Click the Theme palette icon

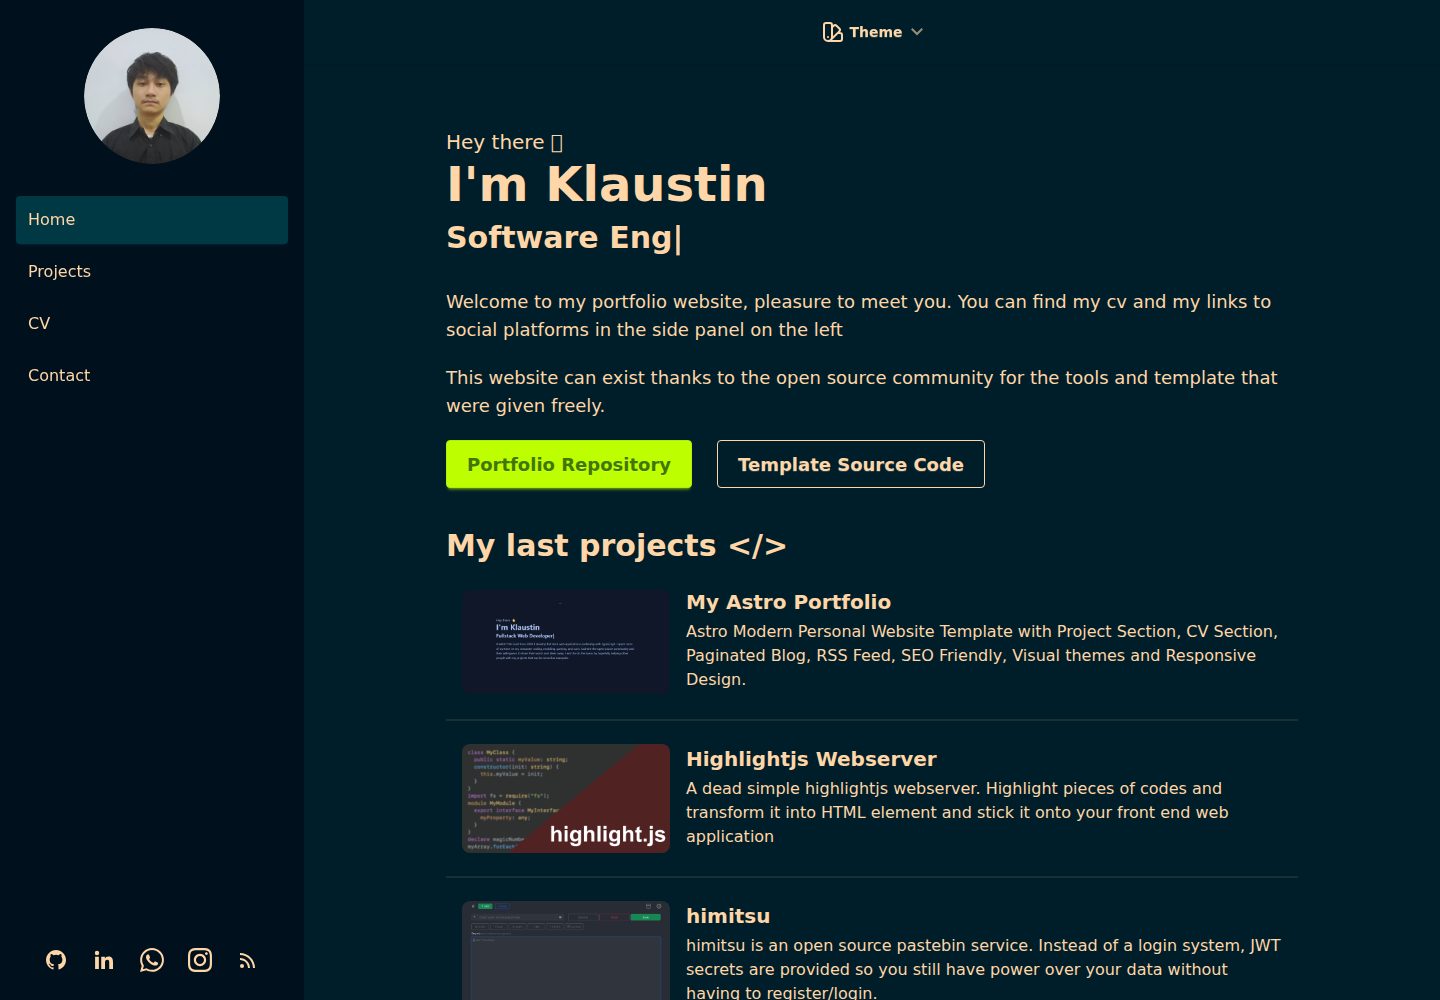click(832, 32)
